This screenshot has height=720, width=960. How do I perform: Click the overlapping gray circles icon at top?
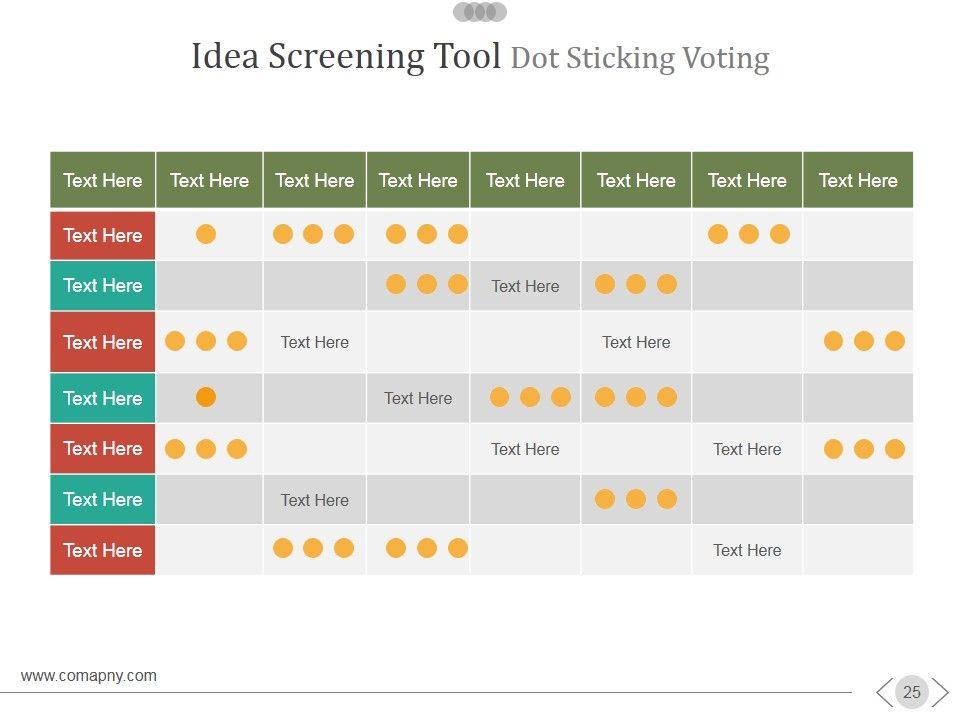pos(480,12)
